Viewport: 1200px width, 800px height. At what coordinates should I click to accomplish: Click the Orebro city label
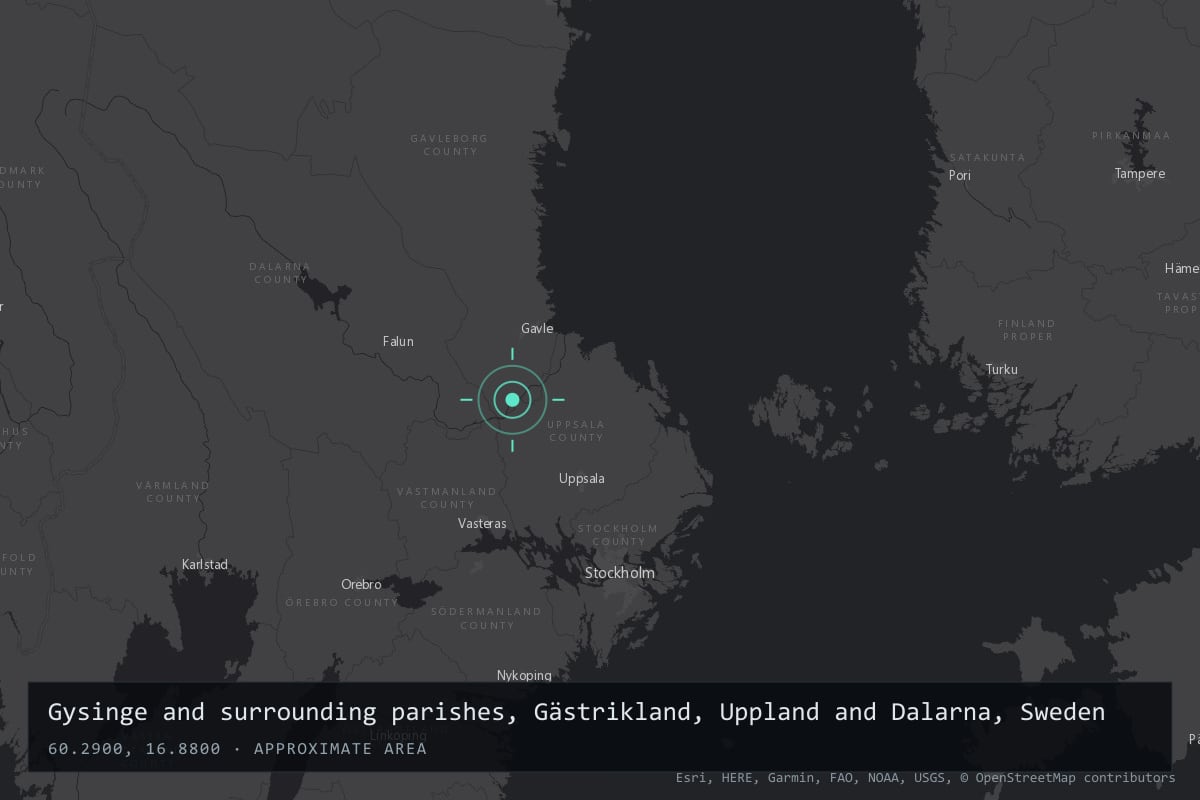point(361,584)
